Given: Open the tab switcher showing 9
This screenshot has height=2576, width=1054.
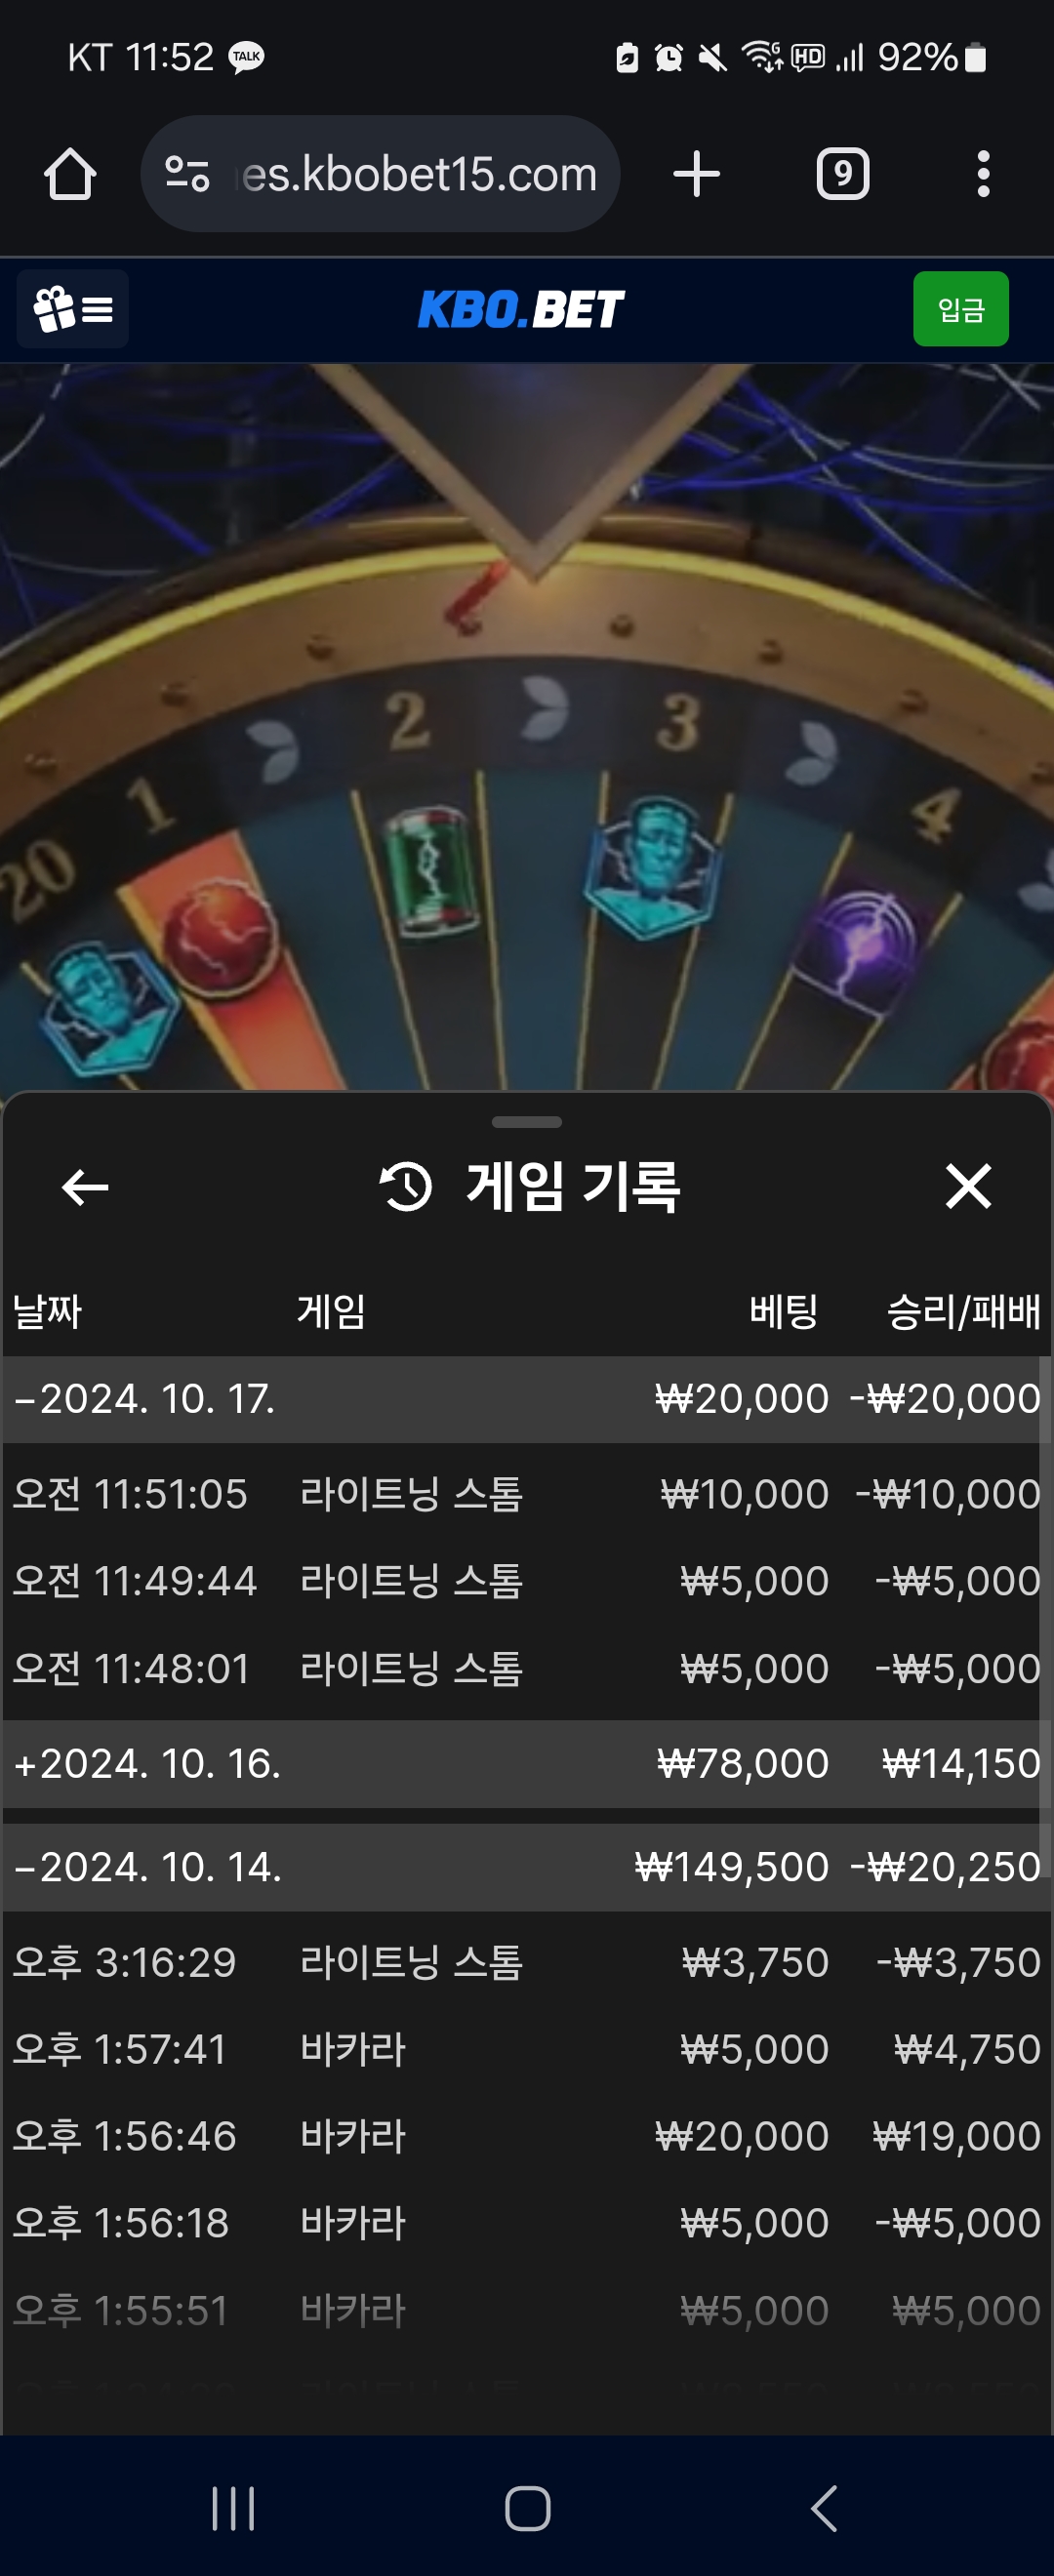Looking at the screenshot, I should pos(843,175).
